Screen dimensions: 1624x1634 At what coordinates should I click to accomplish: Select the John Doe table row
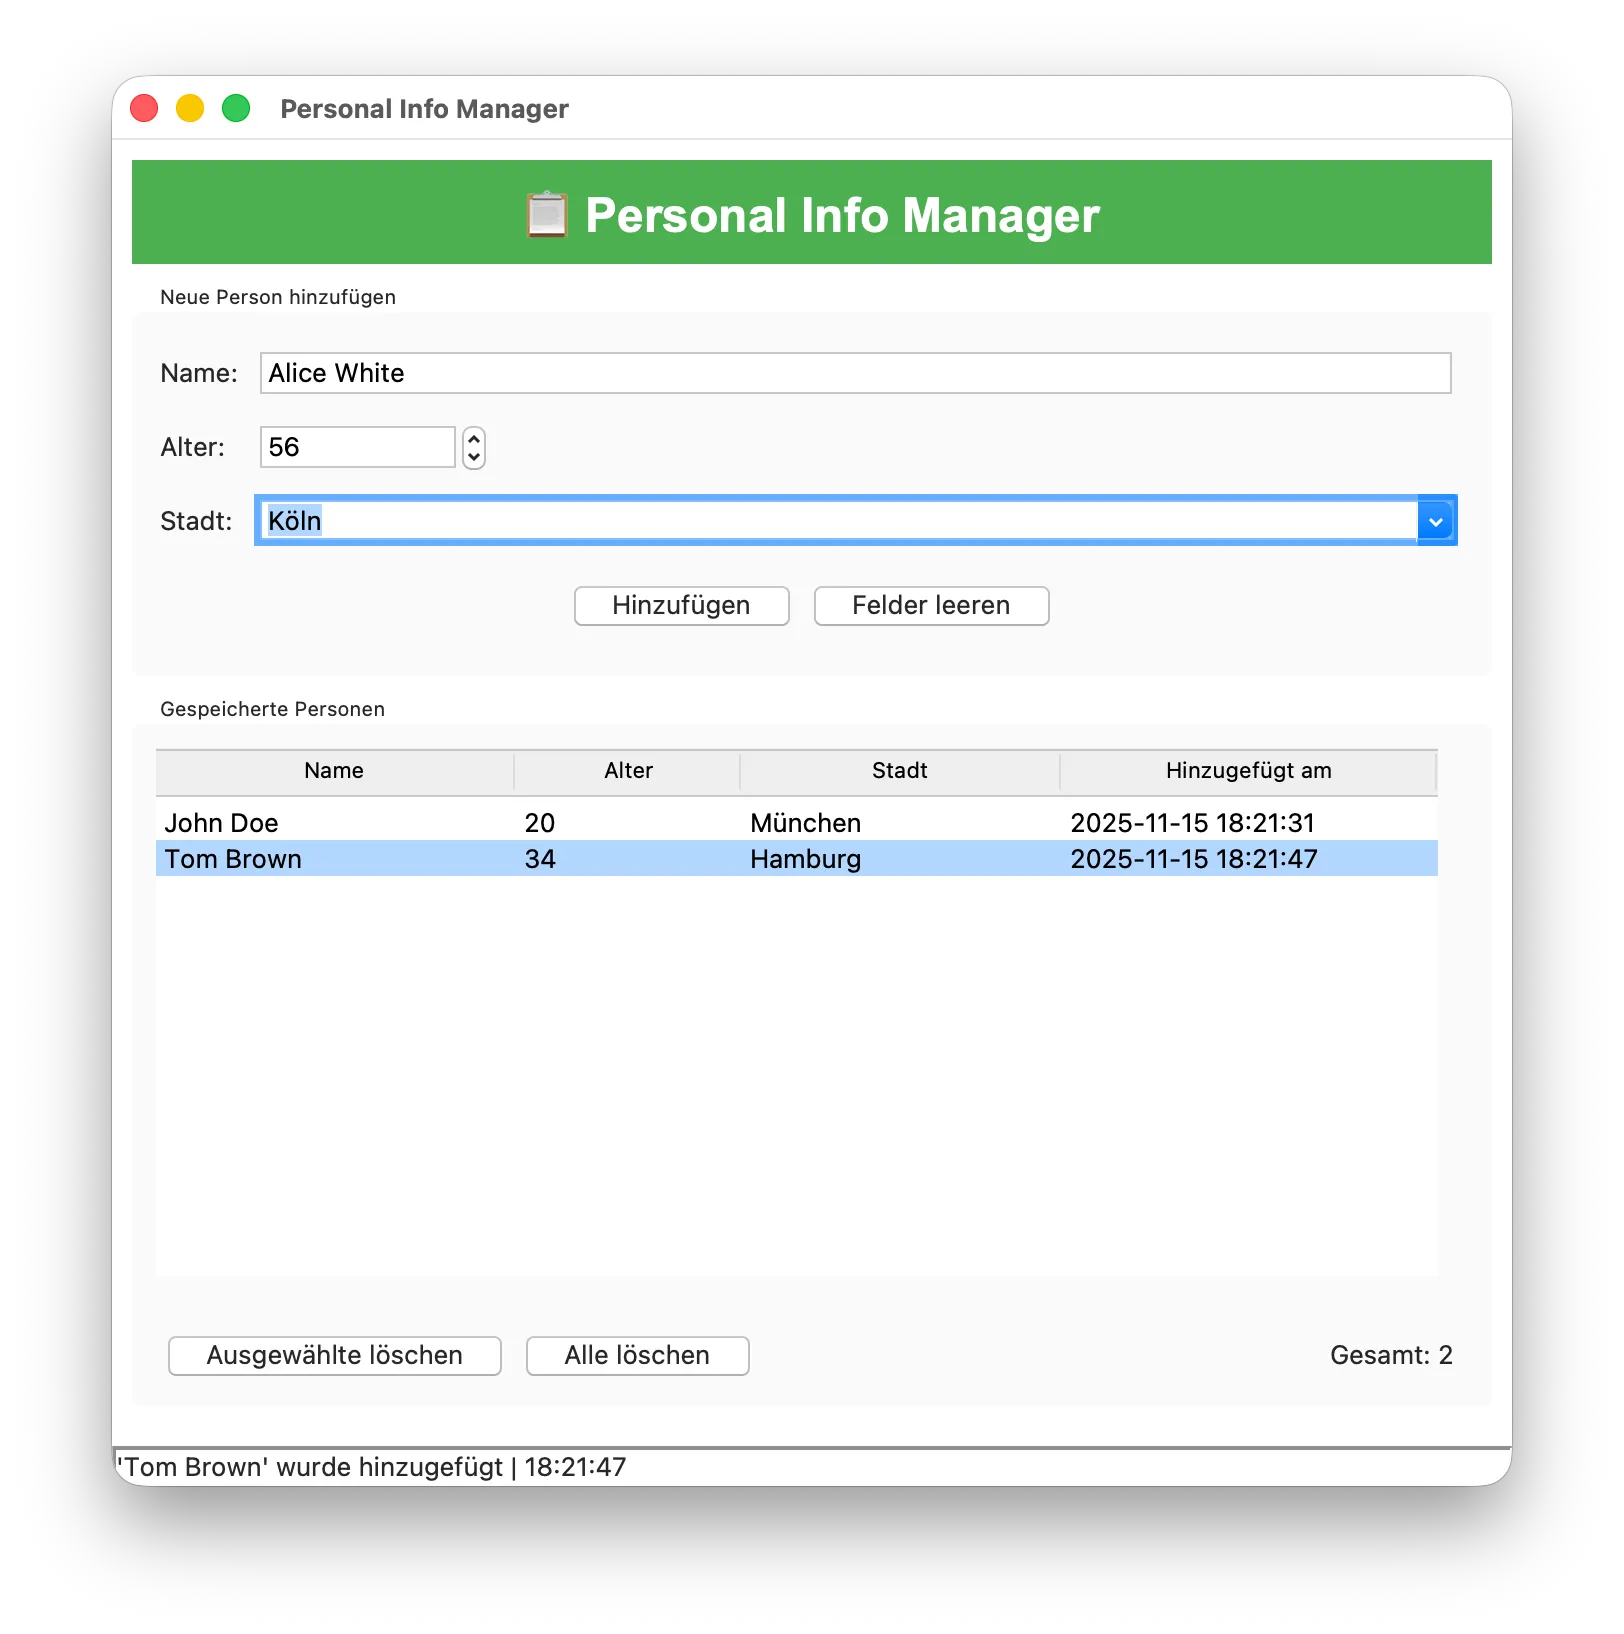[500, 822]
